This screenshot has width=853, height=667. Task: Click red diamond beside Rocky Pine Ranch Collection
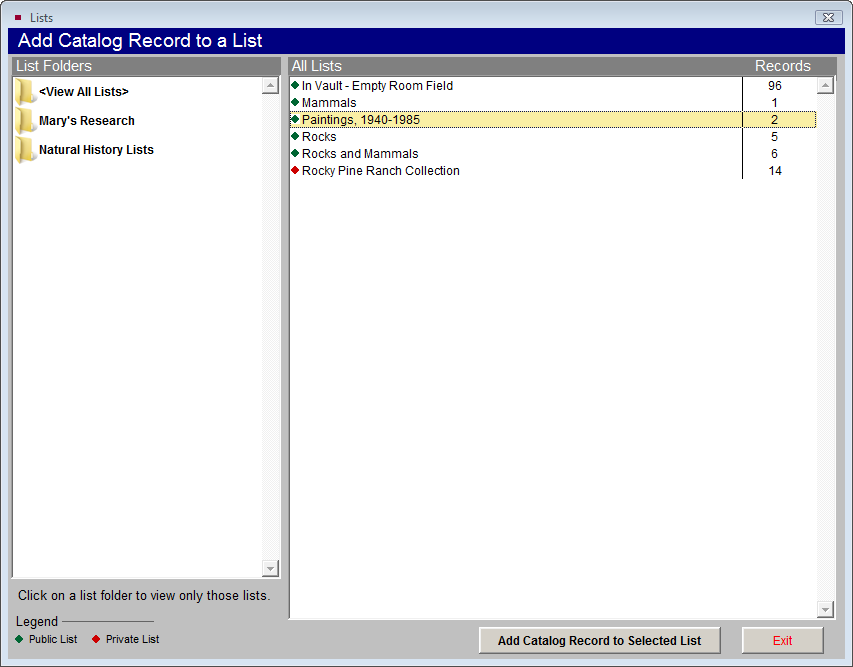tap(295, 171)
